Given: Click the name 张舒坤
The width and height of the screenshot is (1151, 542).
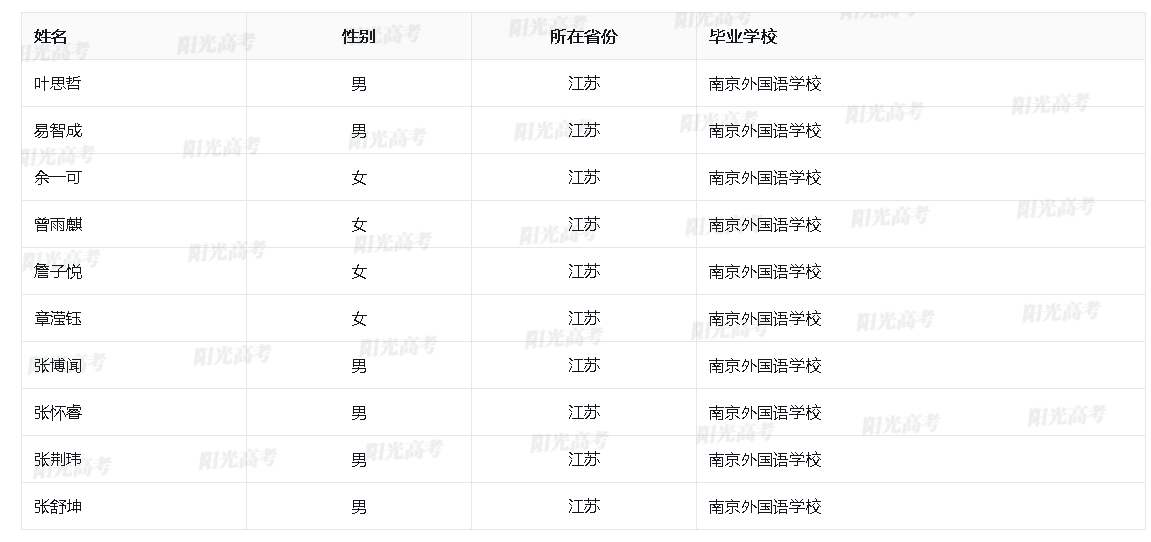Looking at the screenshot, I should (58, 507).
